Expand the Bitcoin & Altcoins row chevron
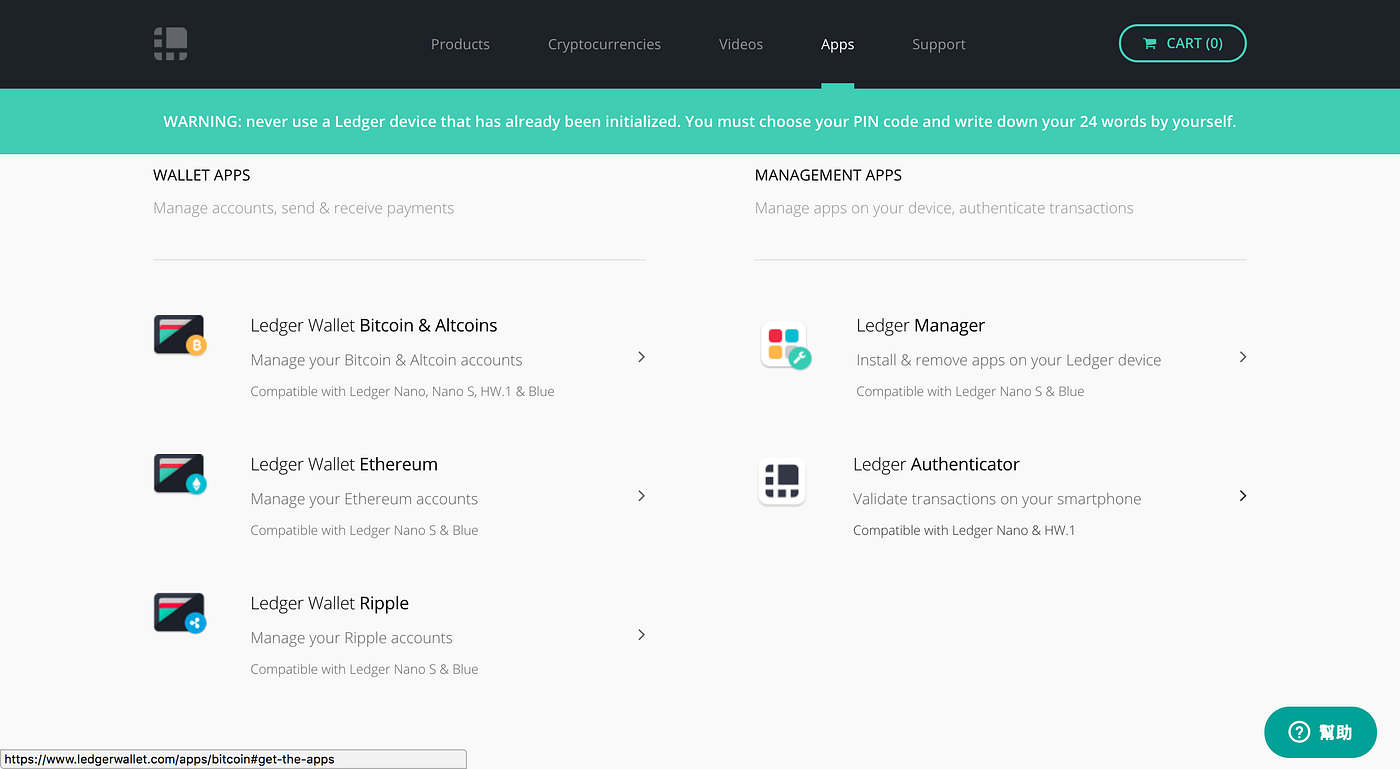Image resolution: width=1400 pixels, height=769 pixels. [641, 357]
